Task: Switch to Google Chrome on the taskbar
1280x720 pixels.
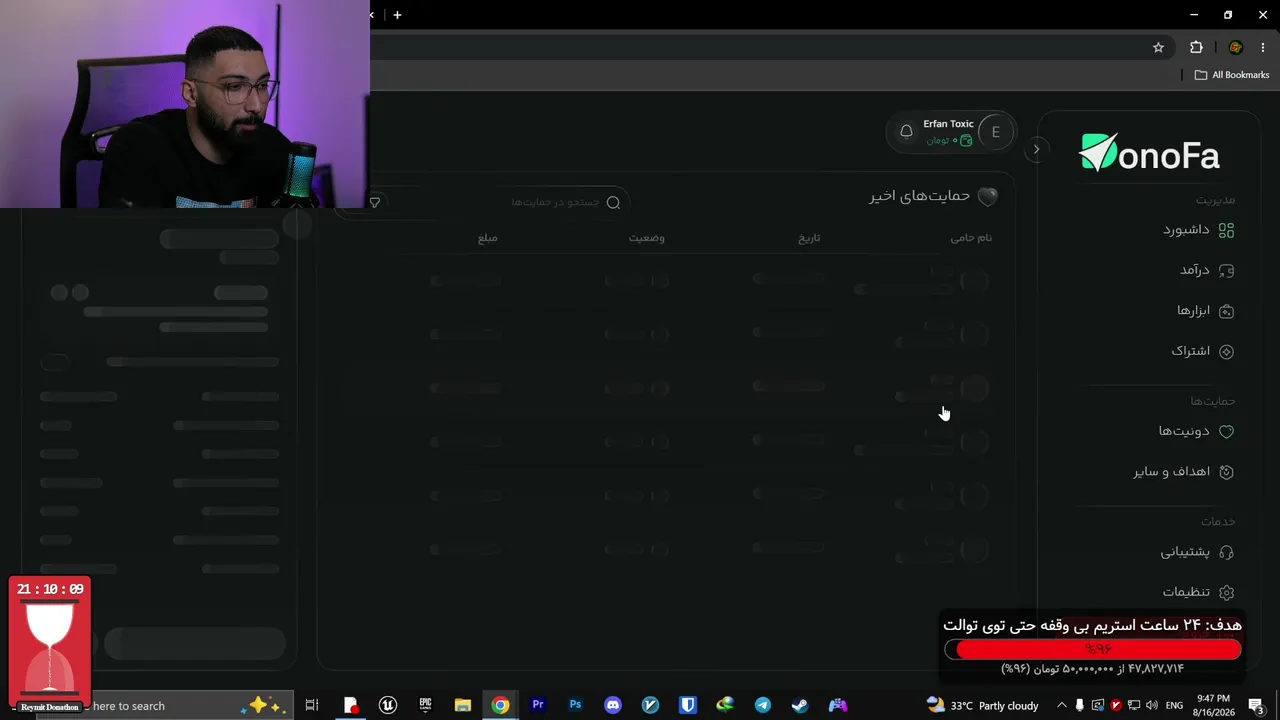Action: click(500, 705)
